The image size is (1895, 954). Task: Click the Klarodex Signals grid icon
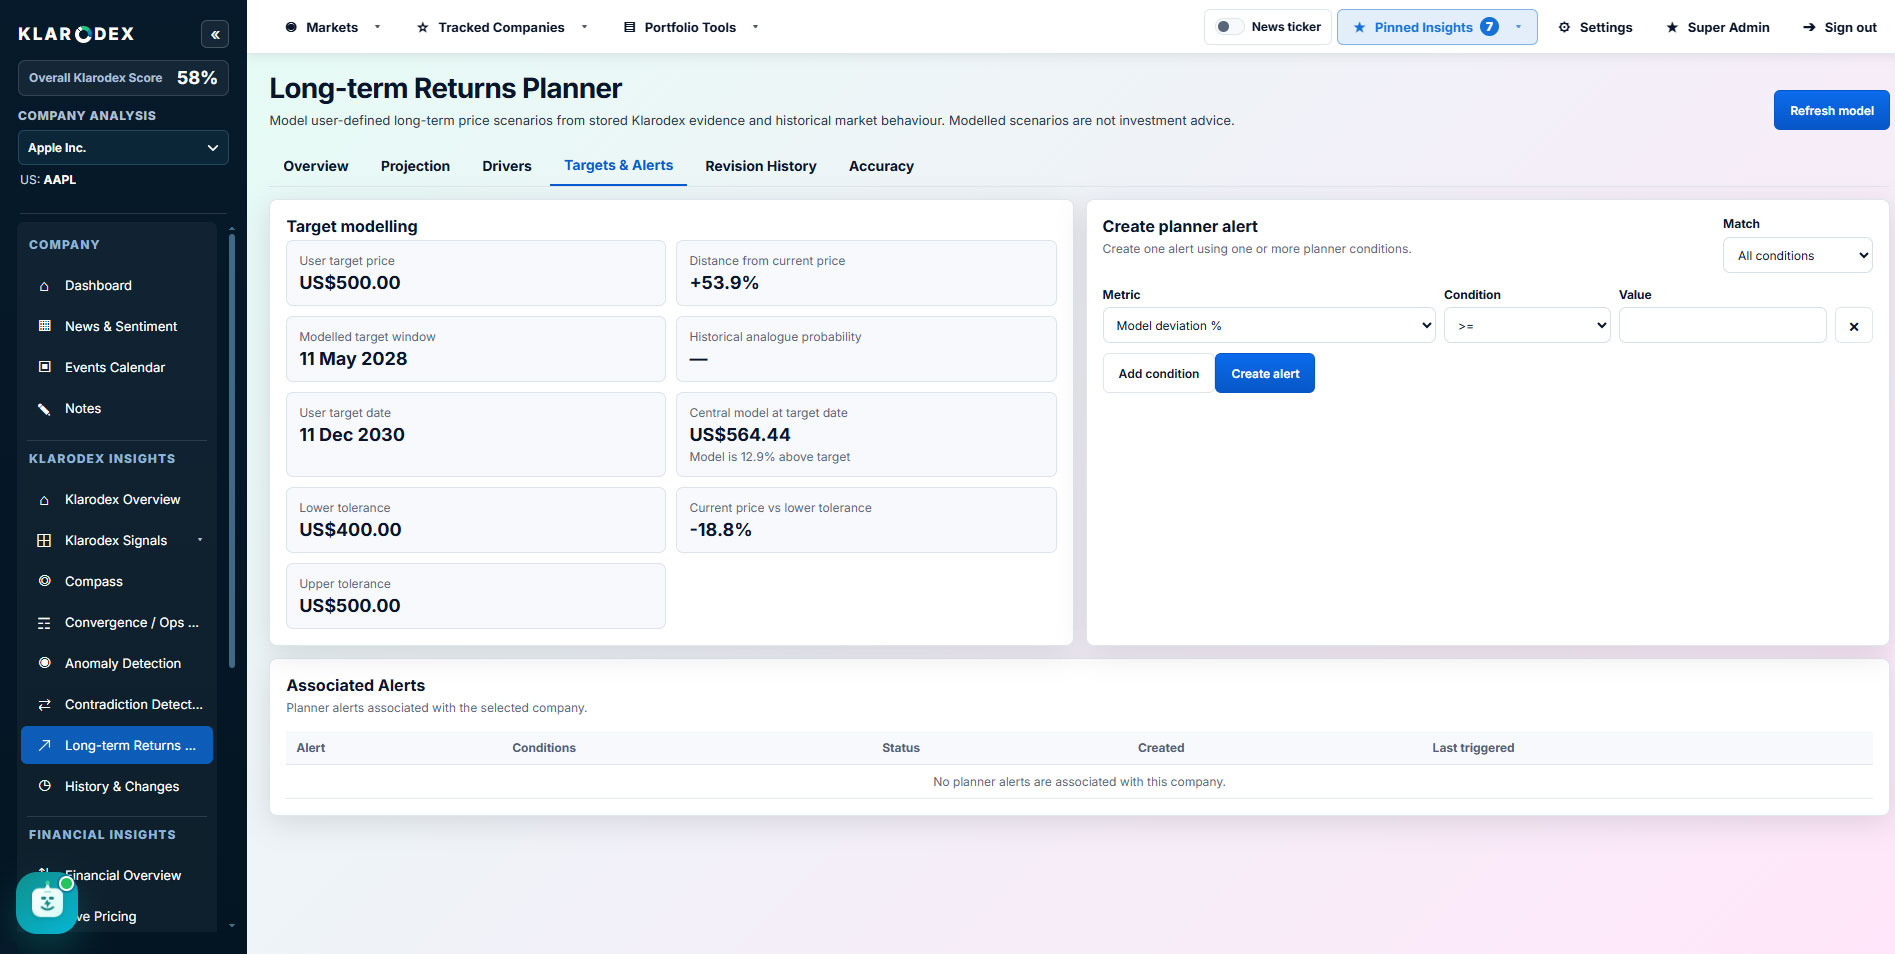pyautogui.click(x=44, y=540)
